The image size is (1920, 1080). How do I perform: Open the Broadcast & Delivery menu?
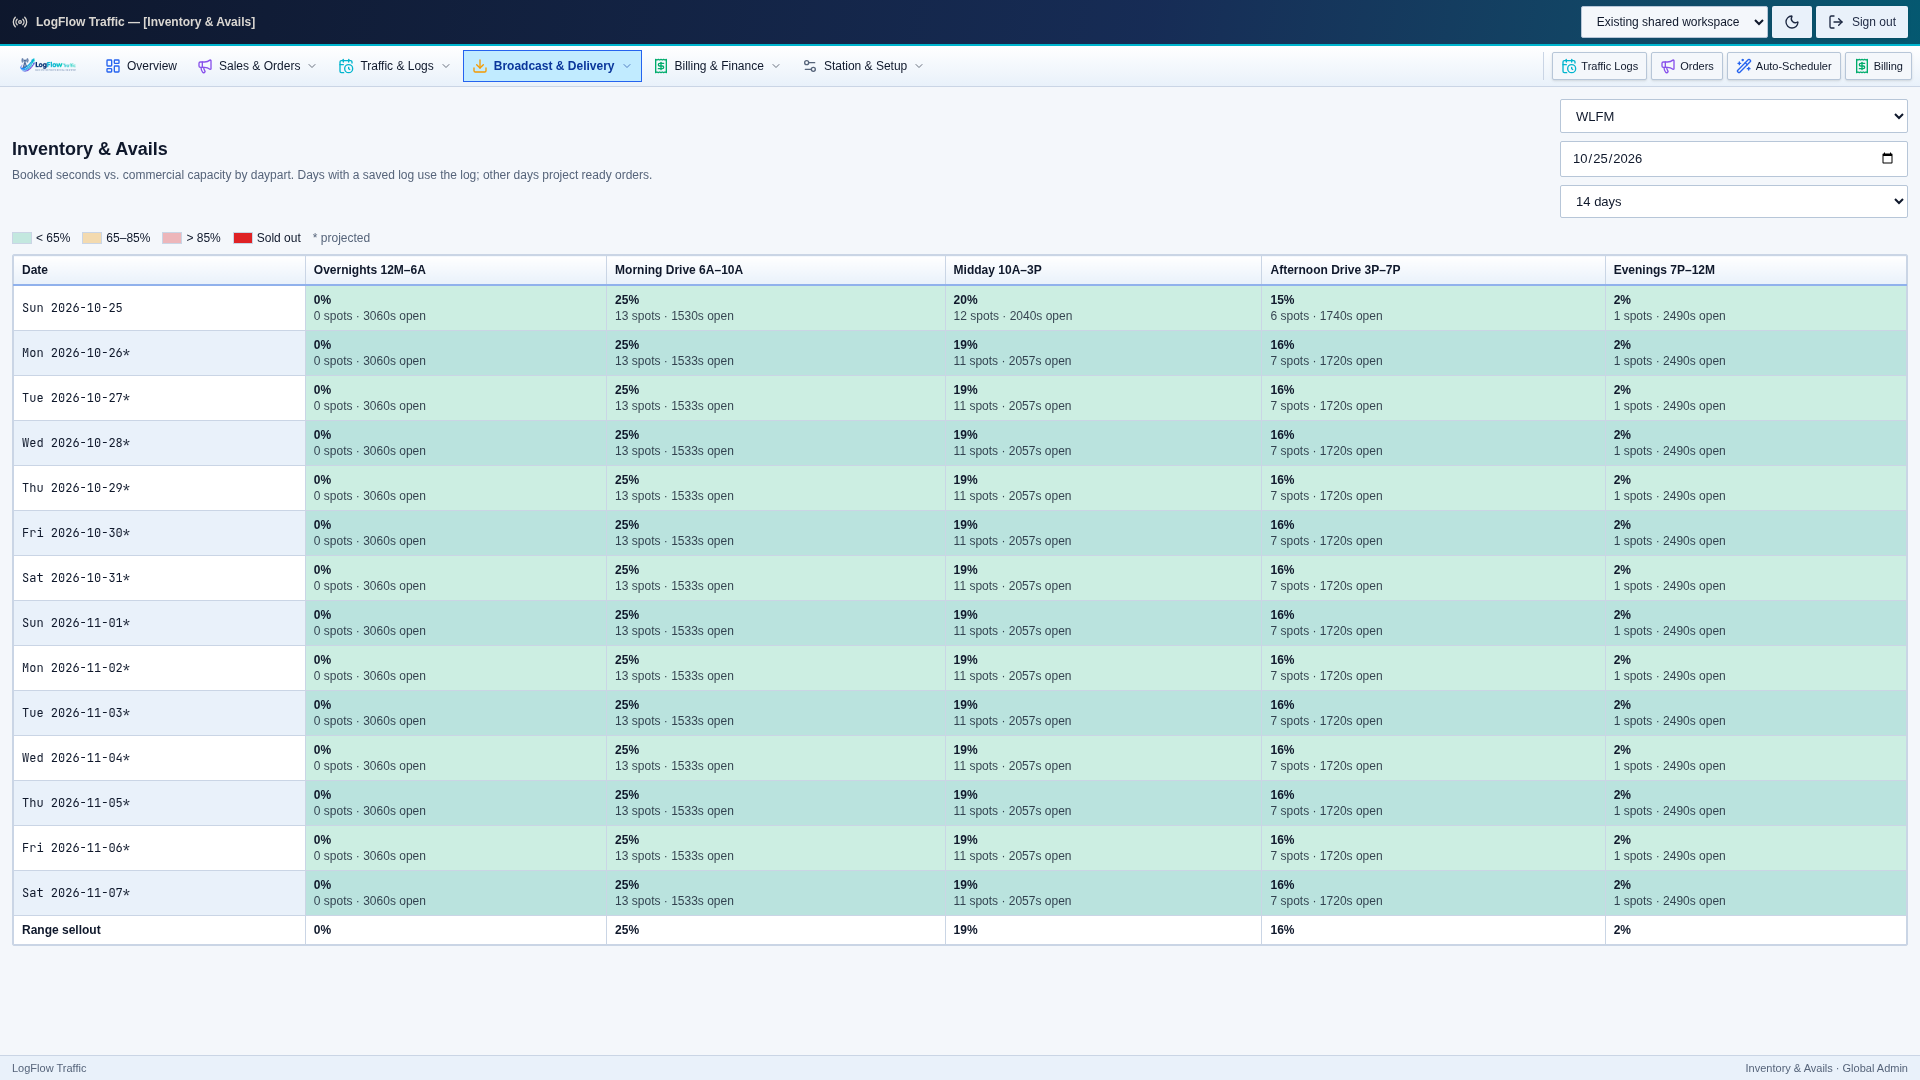tap(552, 66)
